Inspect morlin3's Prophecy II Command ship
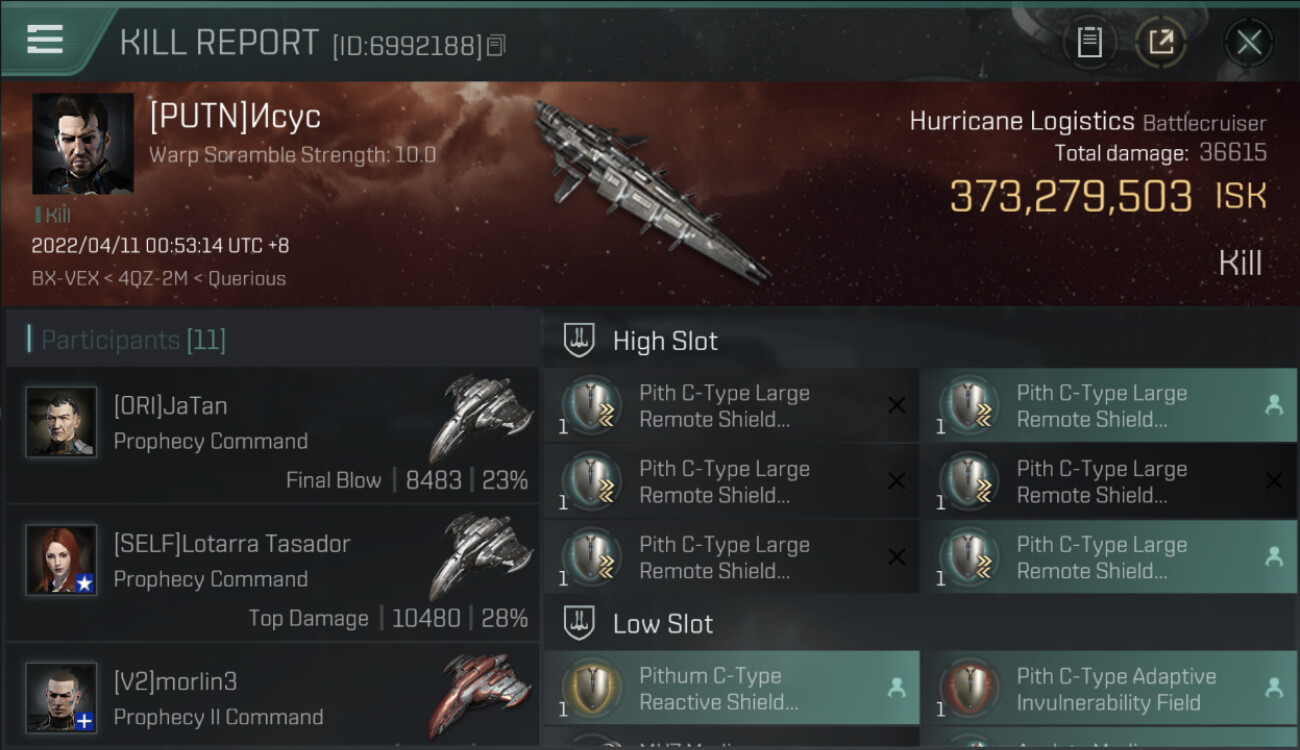 click(x=481, y=694)
